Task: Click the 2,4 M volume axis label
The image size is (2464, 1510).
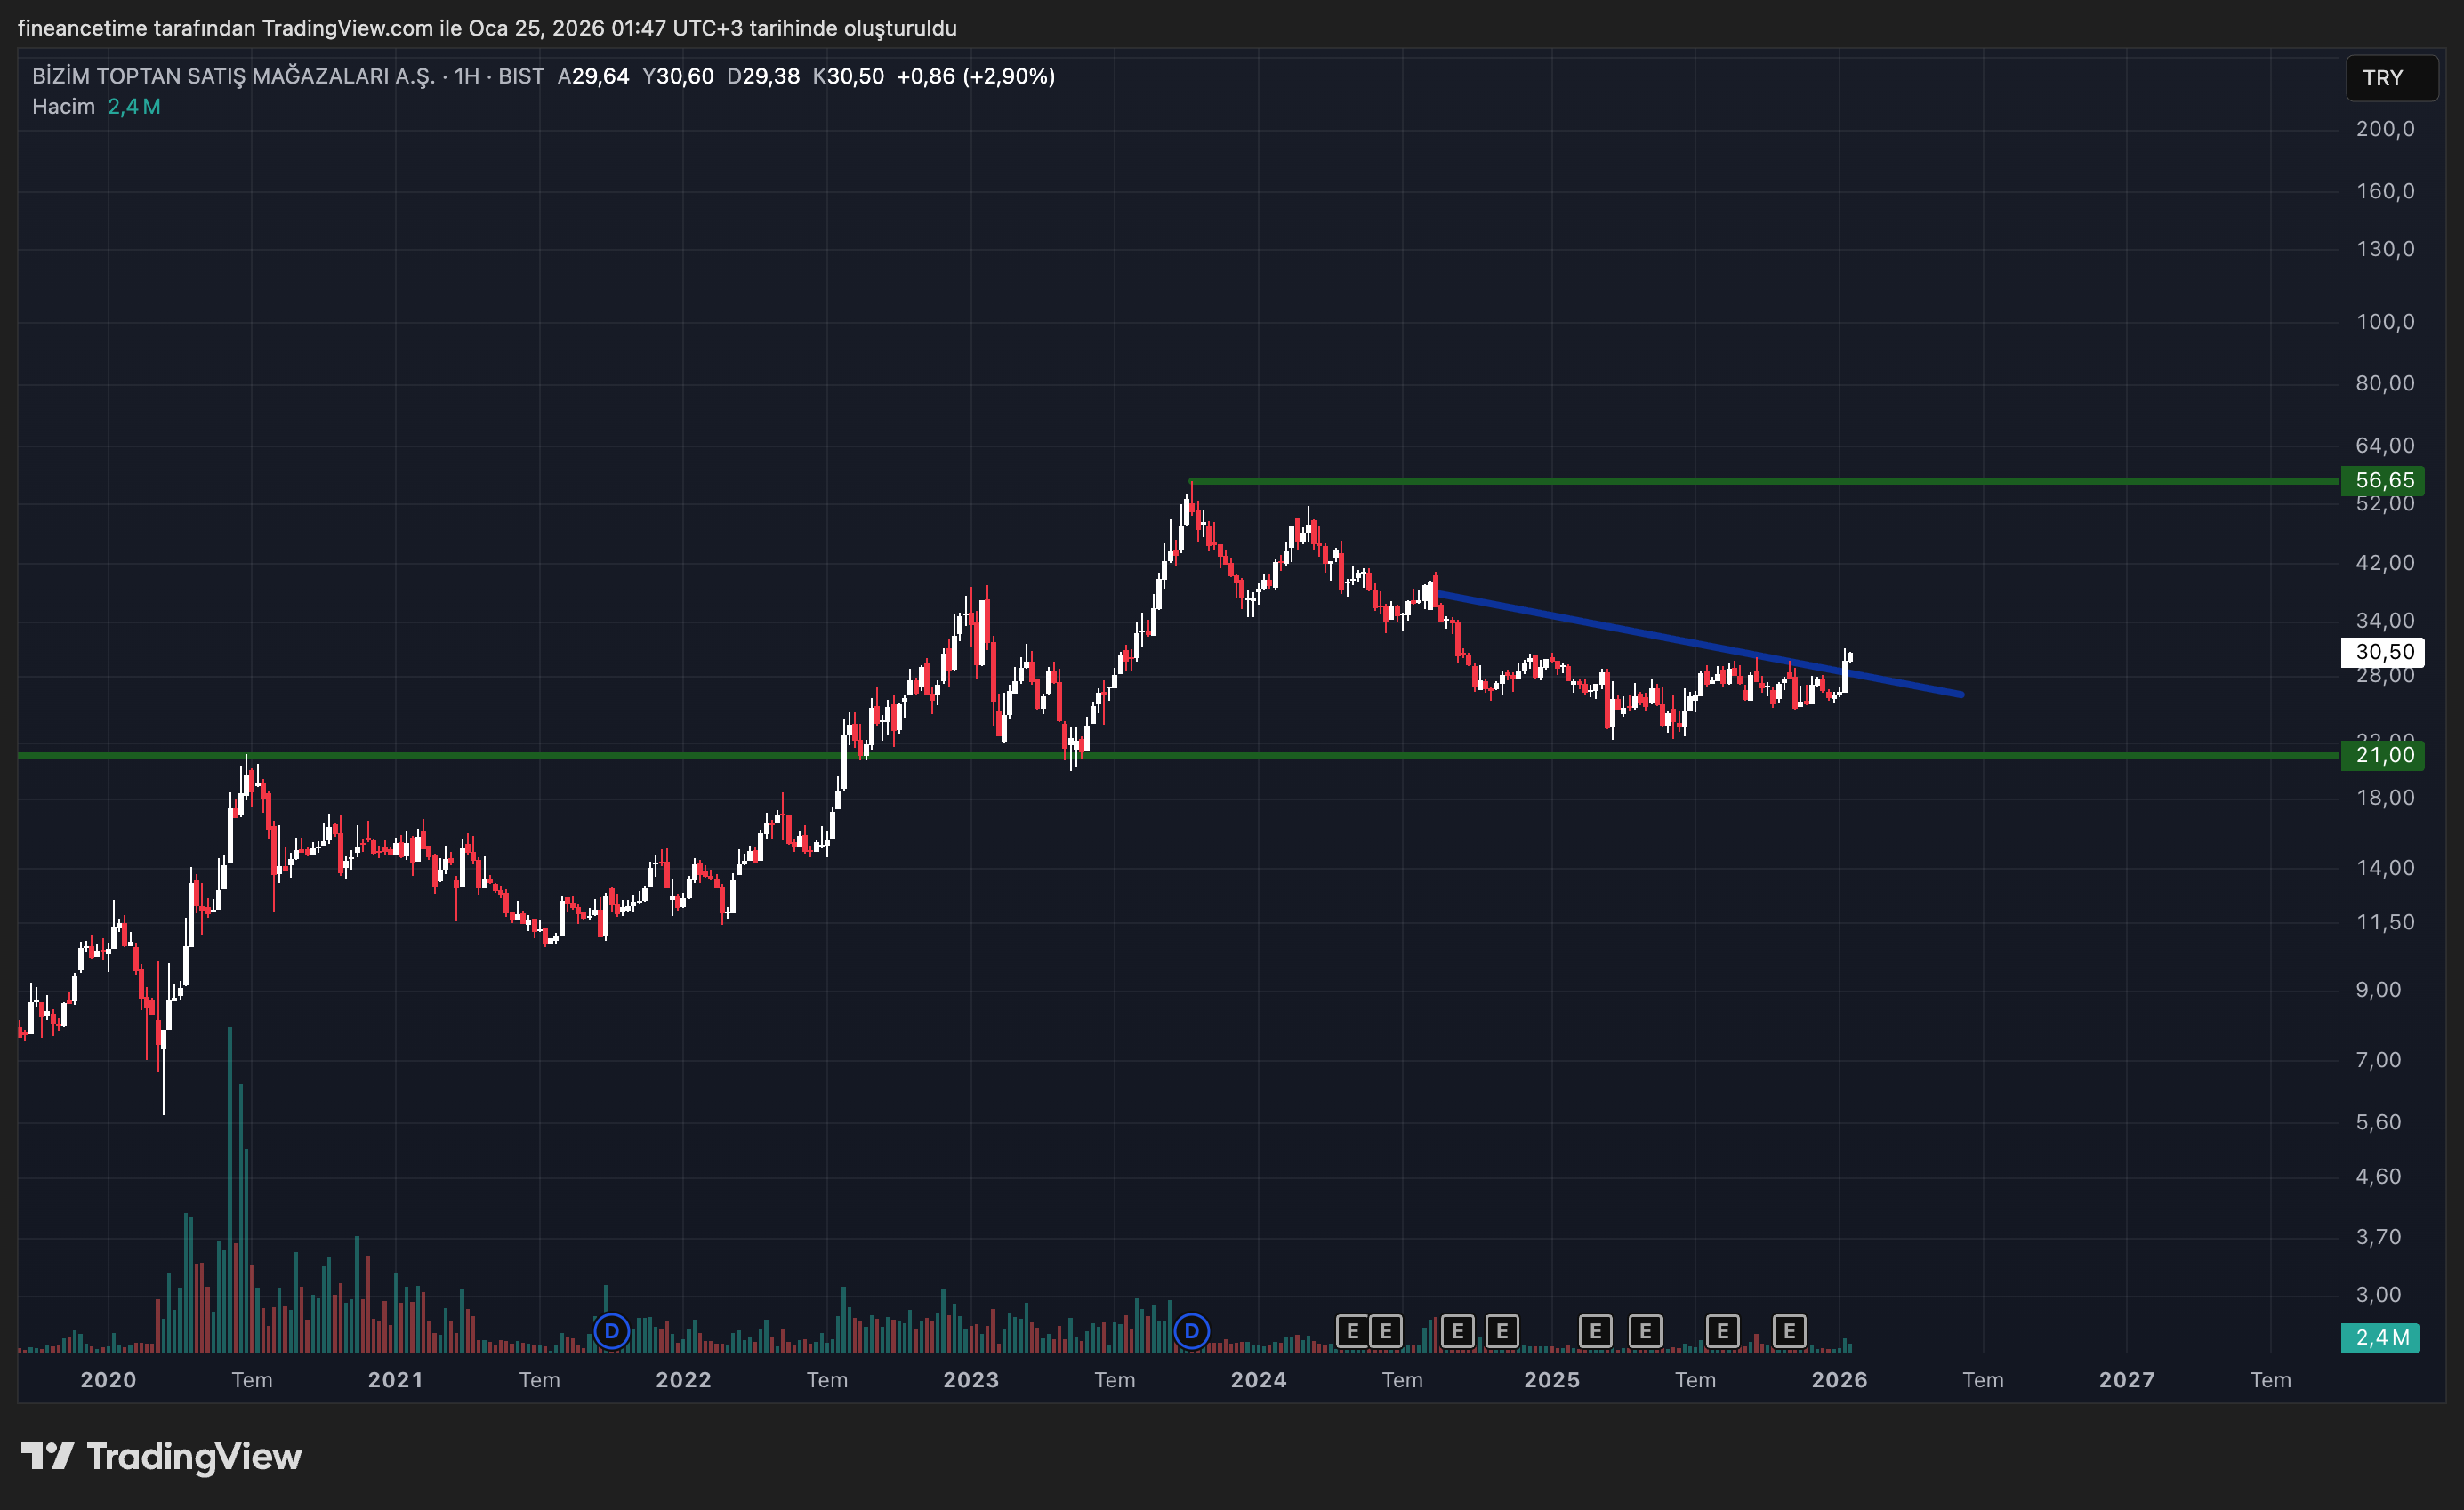Action: [2380, 1338]
